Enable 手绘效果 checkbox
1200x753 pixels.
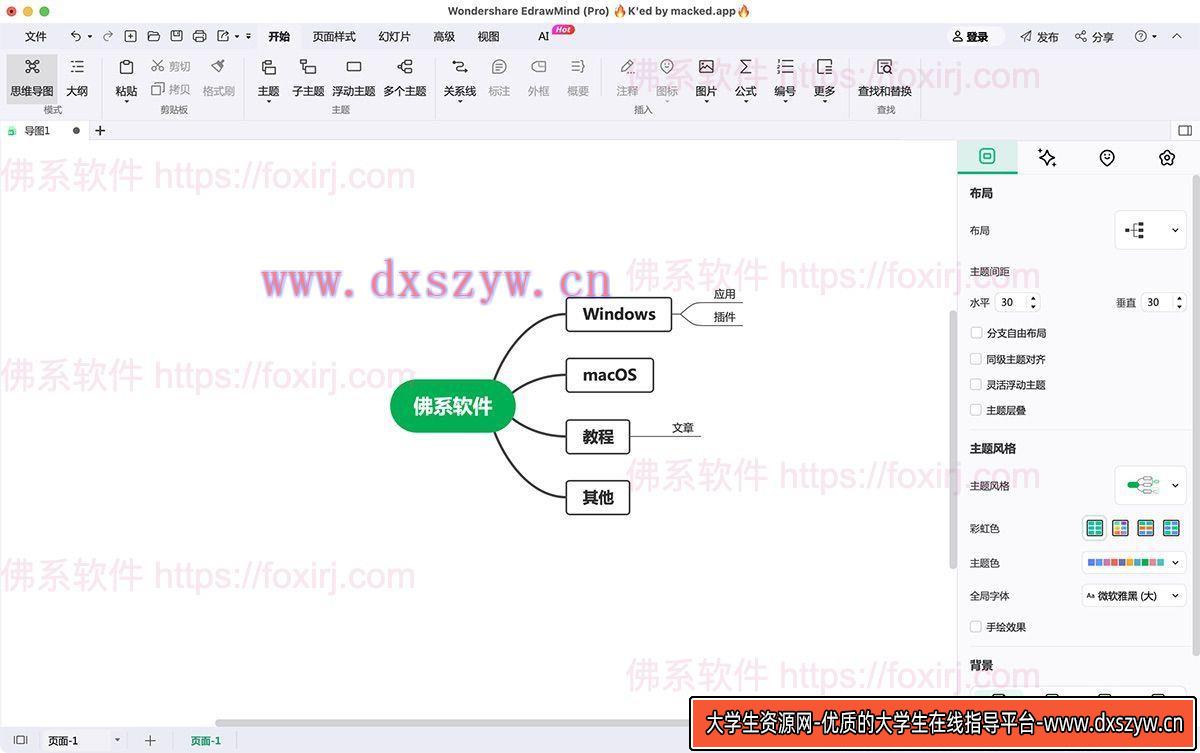tap(976, 627)
